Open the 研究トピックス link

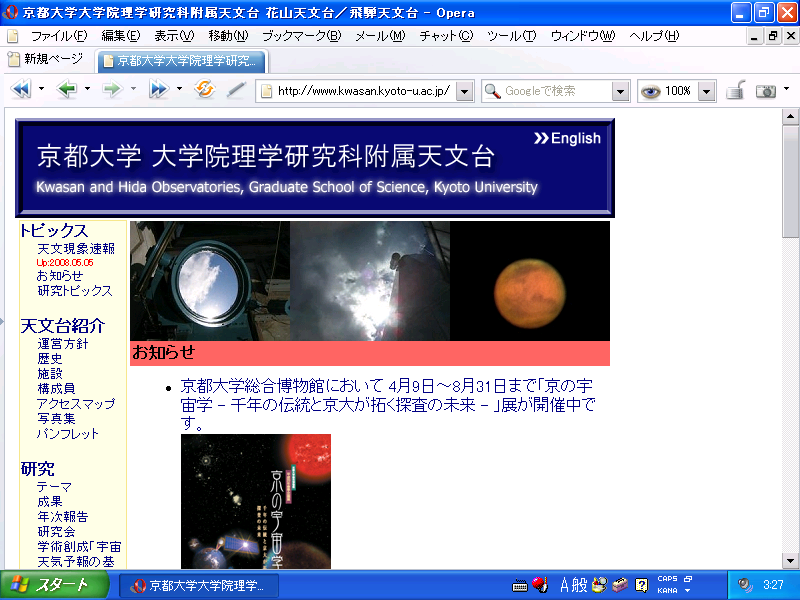point(74,290)
